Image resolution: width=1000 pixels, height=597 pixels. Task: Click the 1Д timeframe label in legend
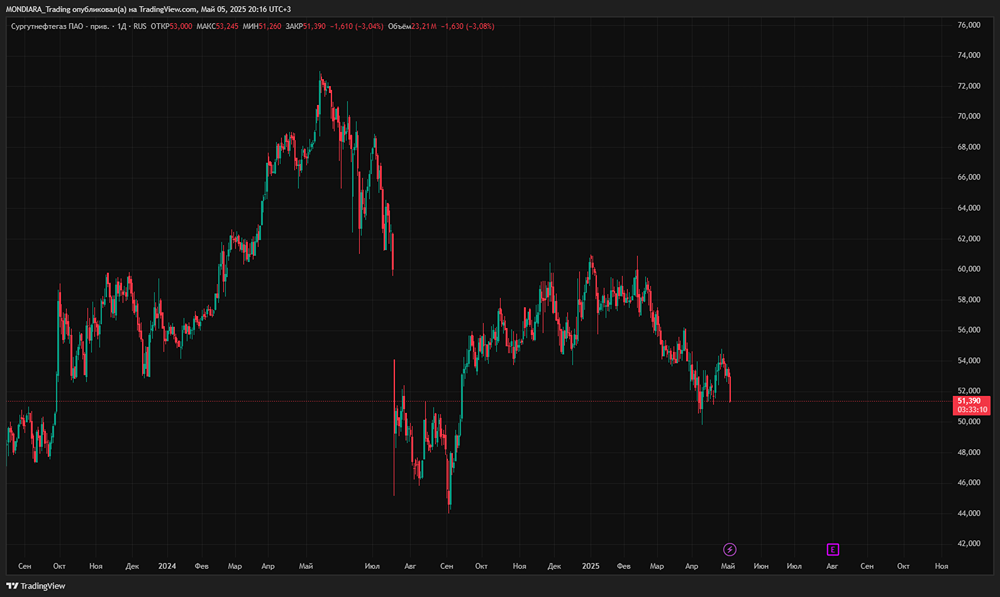click(122, 26)
